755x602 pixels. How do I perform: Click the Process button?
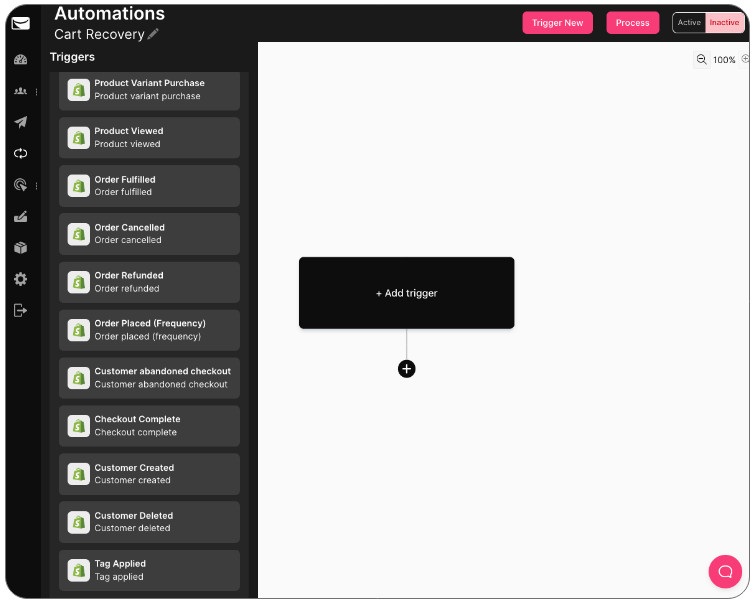click(x=633, y=23)
